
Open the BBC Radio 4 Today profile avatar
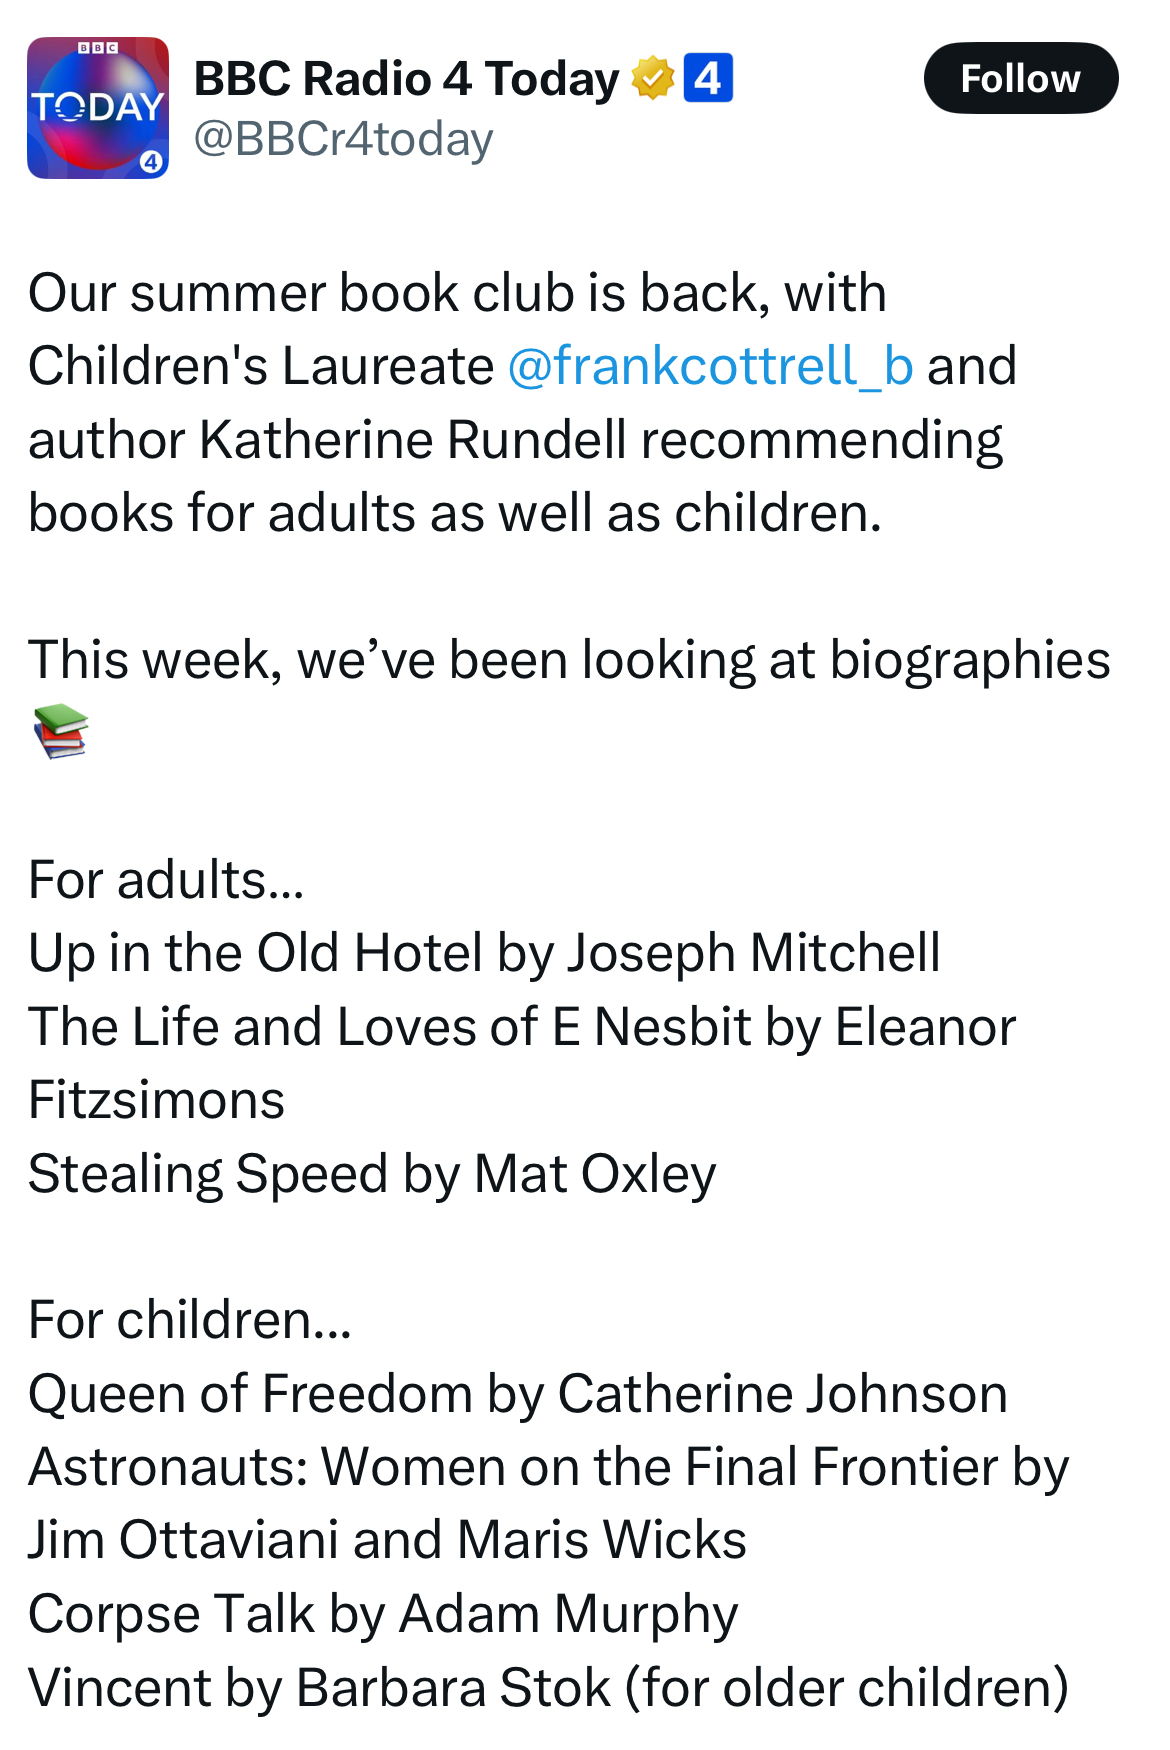(x=98, y=108)
